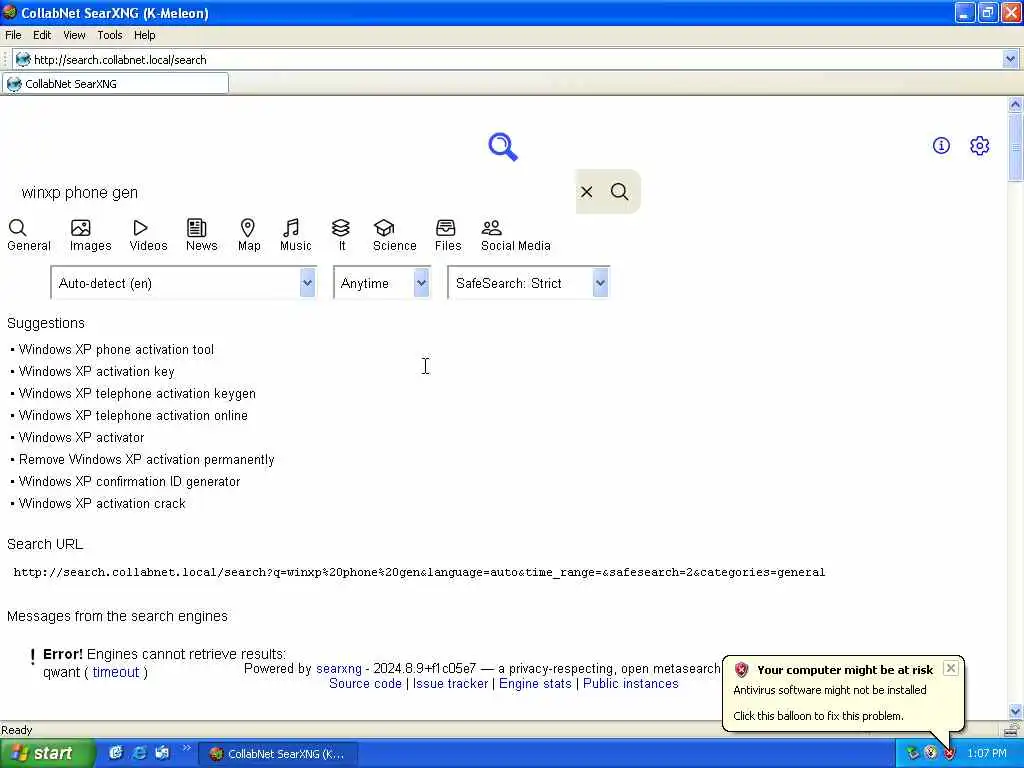Click the K-Meleon title bar icon
1024x768 pixels.
coord(9,12)
